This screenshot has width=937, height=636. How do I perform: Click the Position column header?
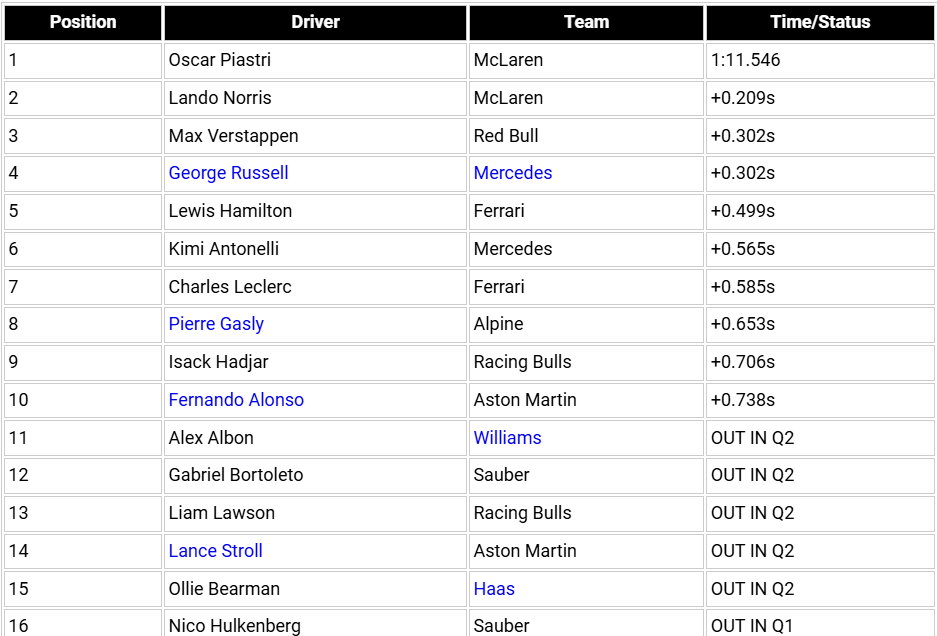point(83,23)
